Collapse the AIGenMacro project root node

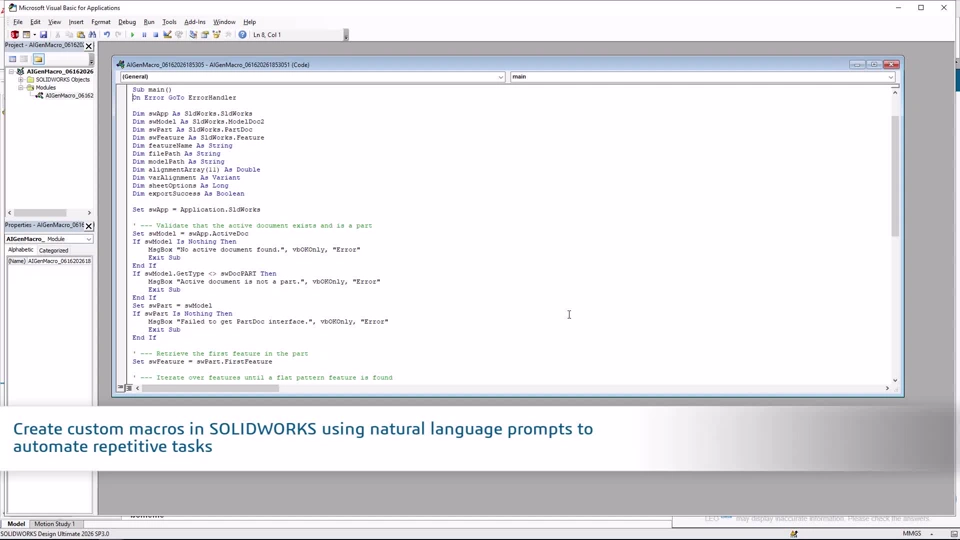[x=12, y=72]
